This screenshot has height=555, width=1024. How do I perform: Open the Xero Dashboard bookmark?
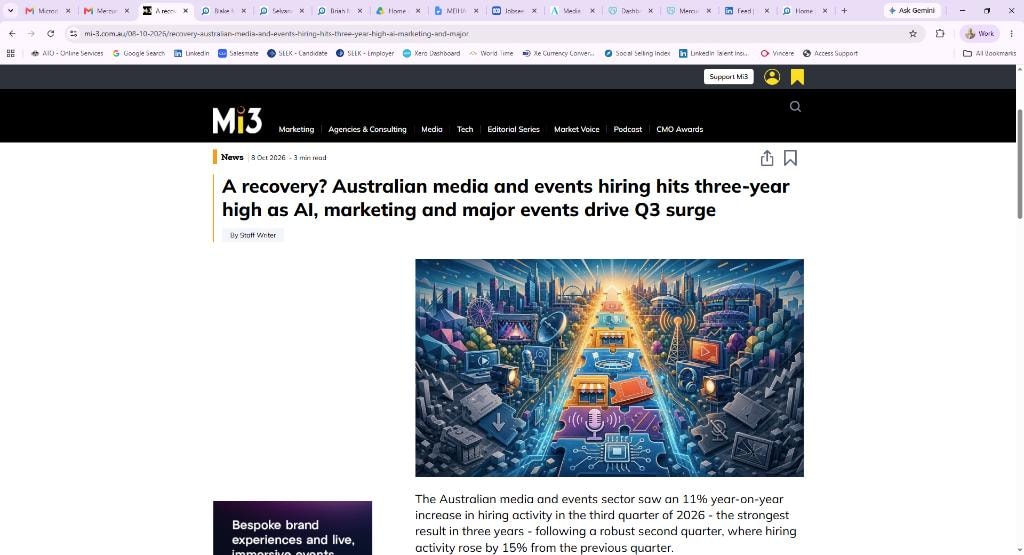point(432,54)
